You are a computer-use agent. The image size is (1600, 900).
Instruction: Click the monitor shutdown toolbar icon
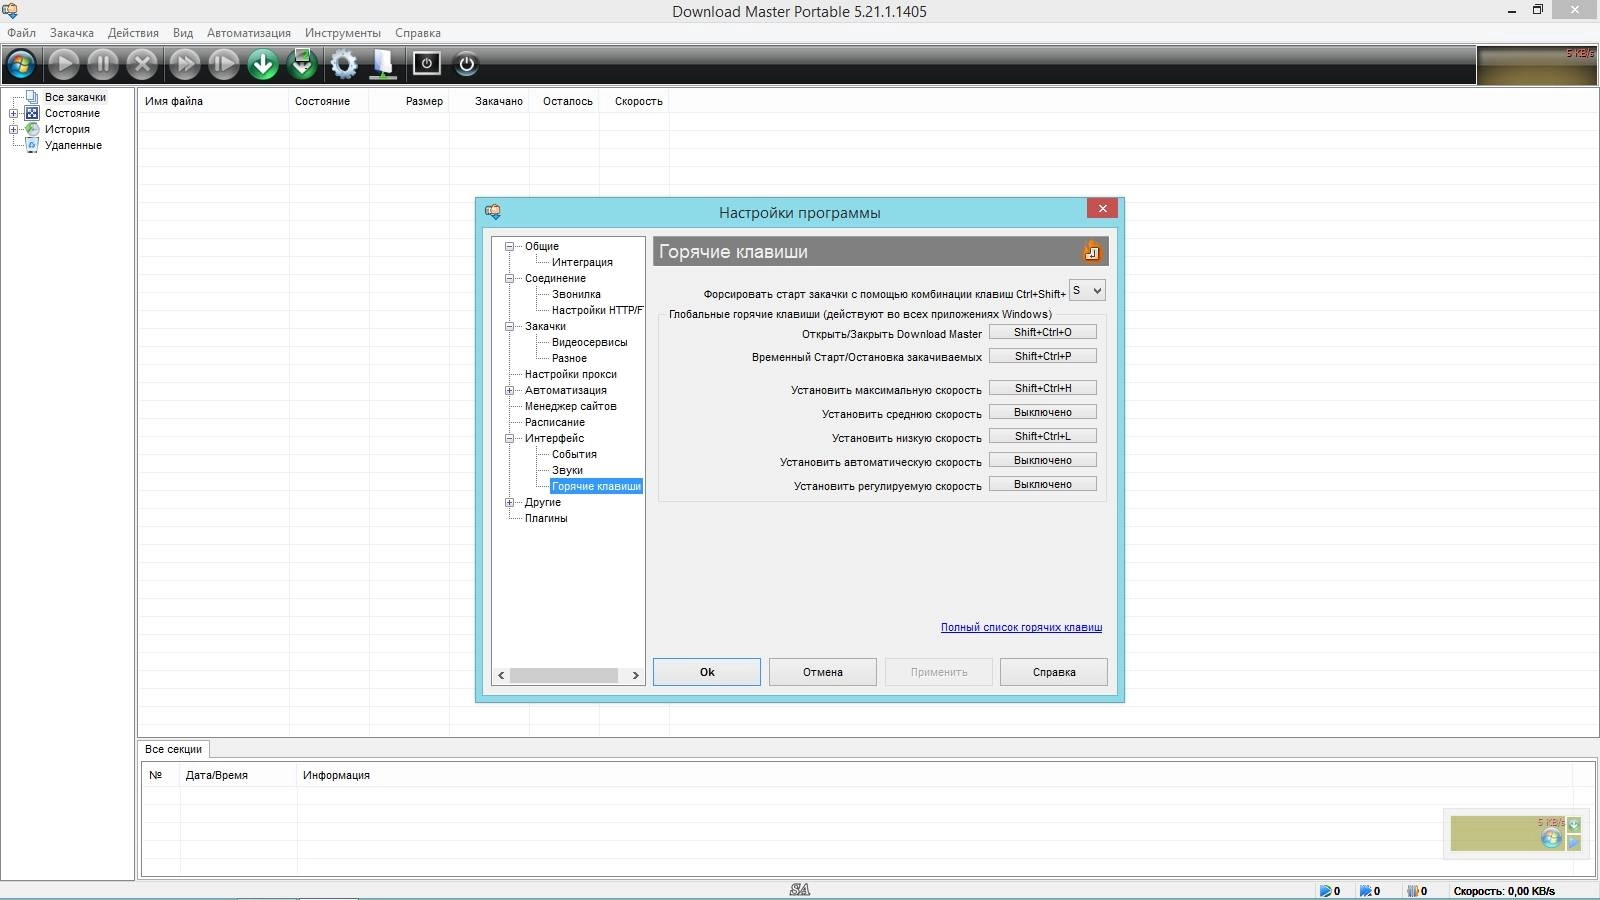[427, 64]
